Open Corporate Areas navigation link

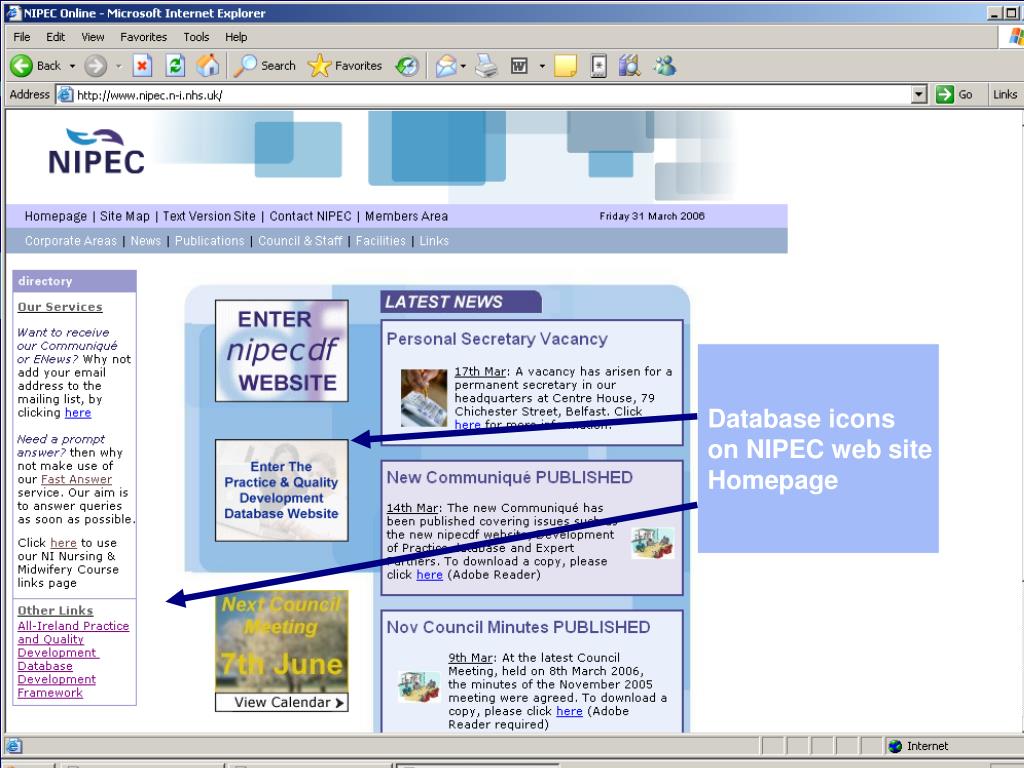tap(71, 241)
